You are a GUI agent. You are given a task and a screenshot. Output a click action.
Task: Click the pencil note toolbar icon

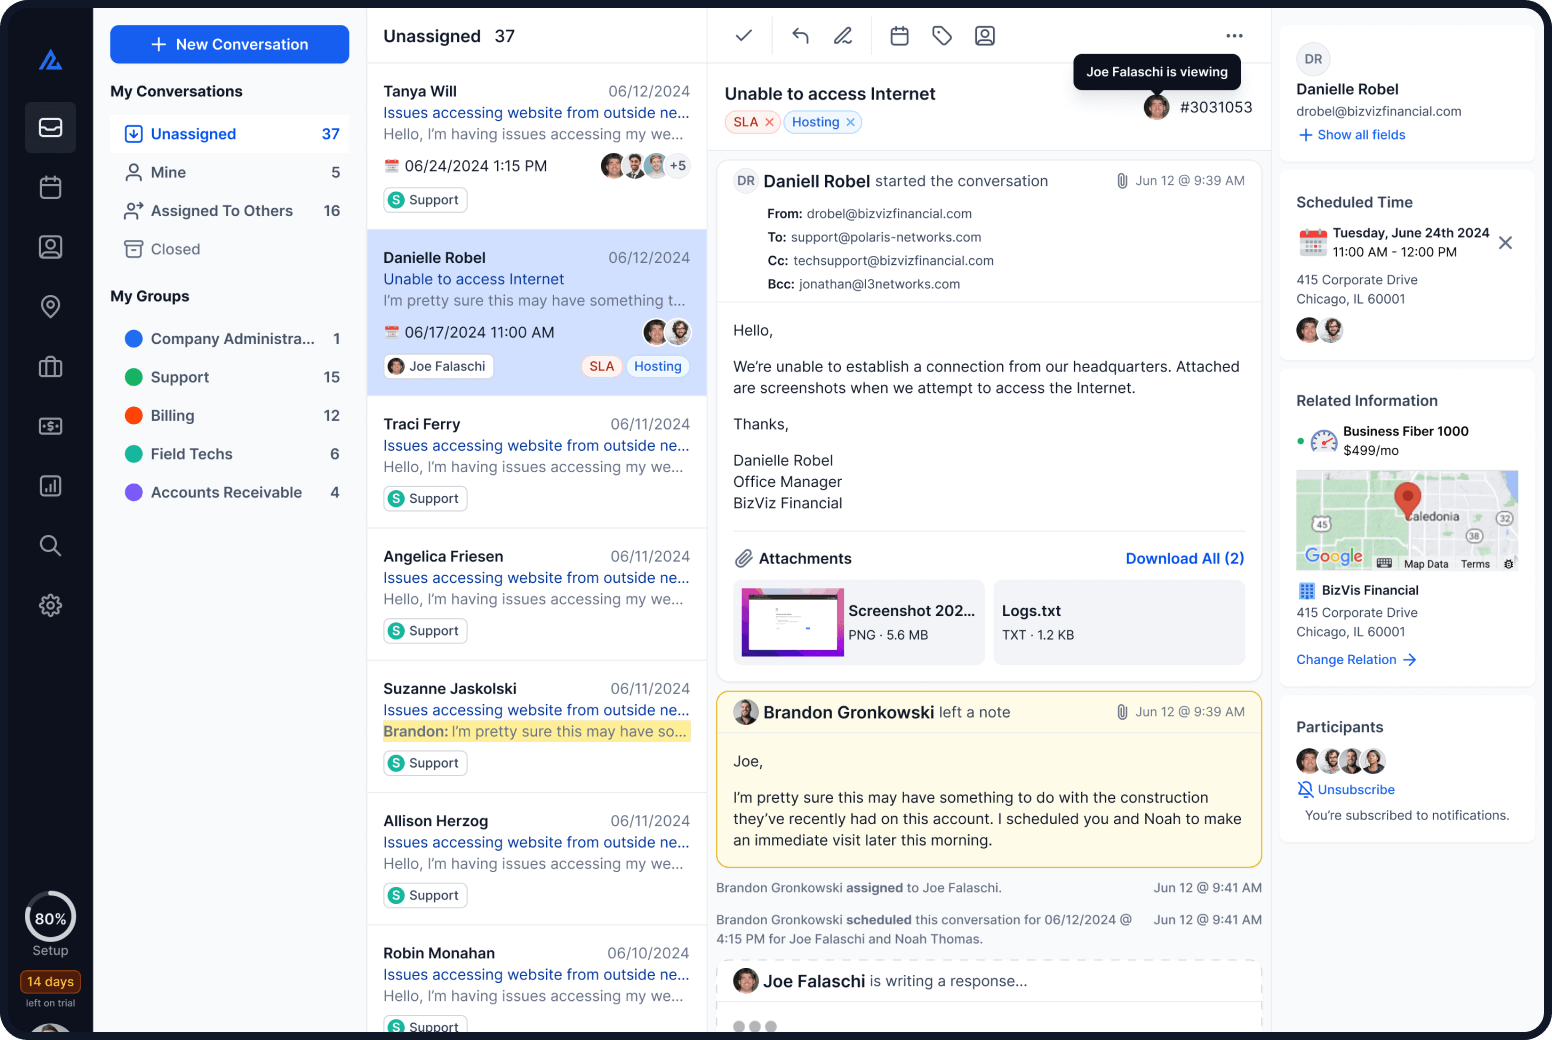point(843,36)
